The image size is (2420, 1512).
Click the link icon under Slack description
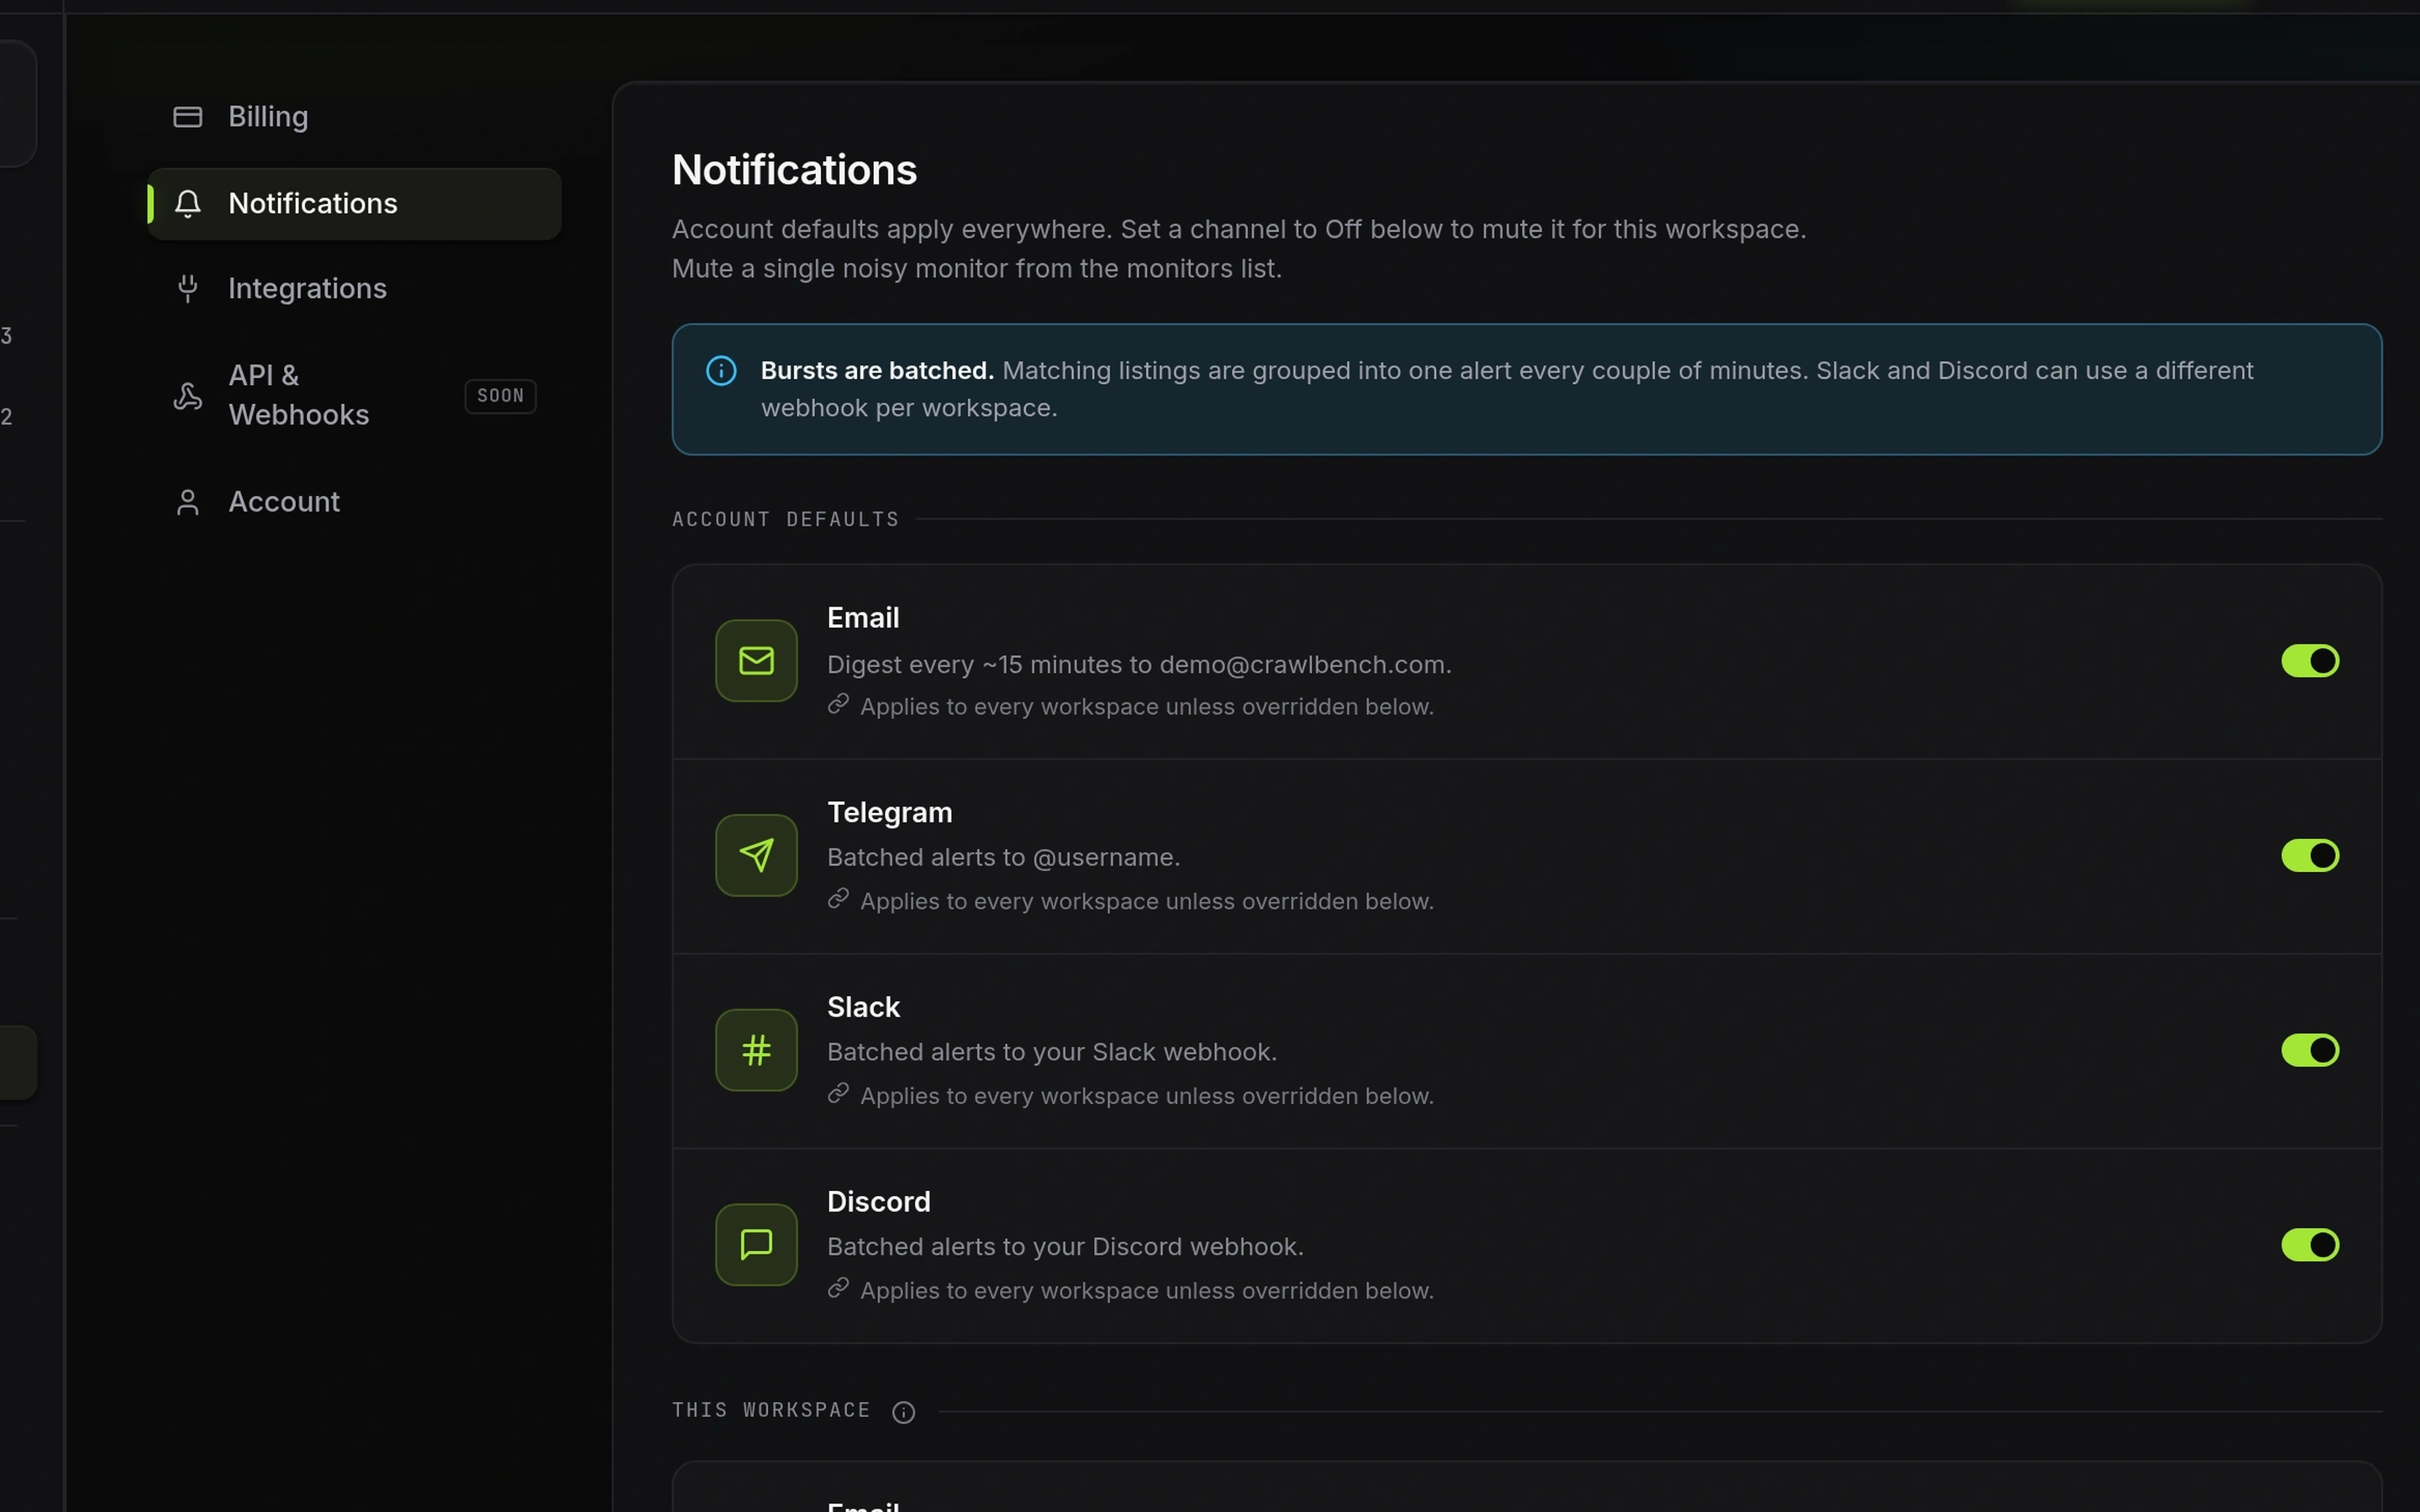tap(838, 1094)
